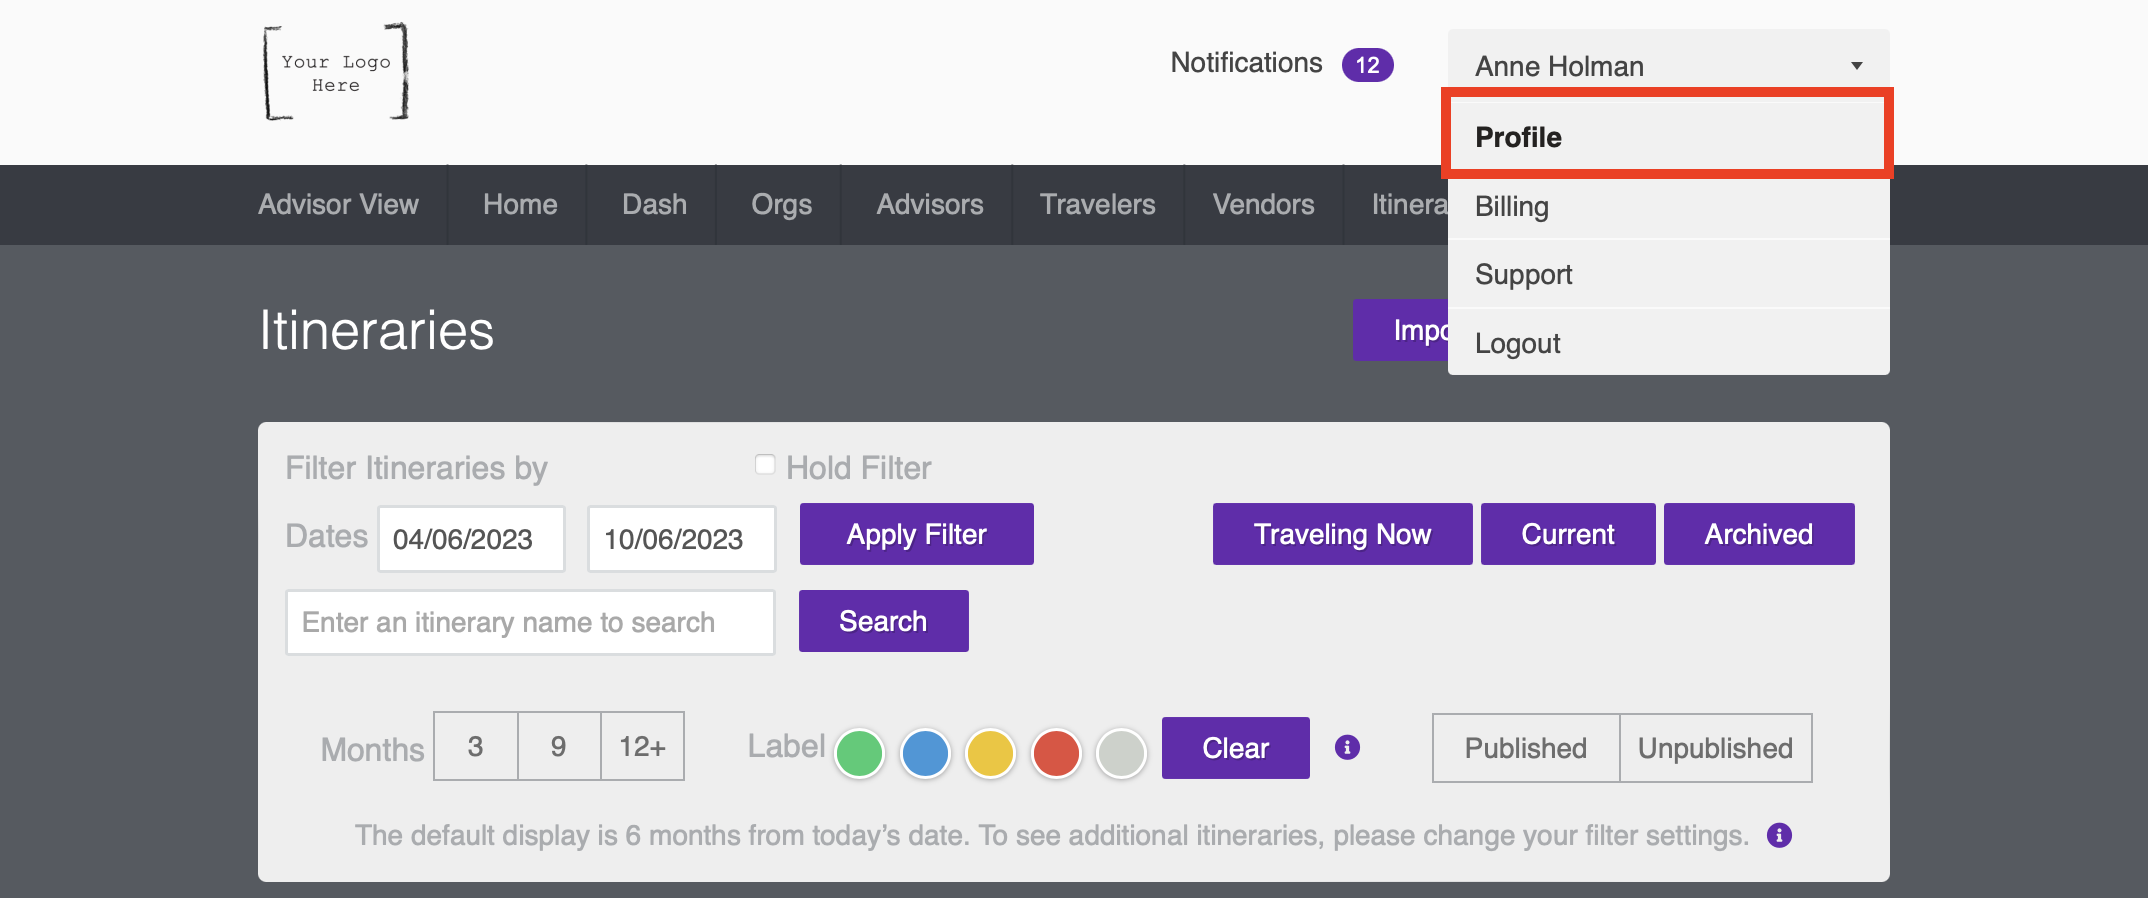The height and width of the screenshot is (898, 2148).
Task: Click the 'Your Logo Here' logo image
Action: [336, 72]
